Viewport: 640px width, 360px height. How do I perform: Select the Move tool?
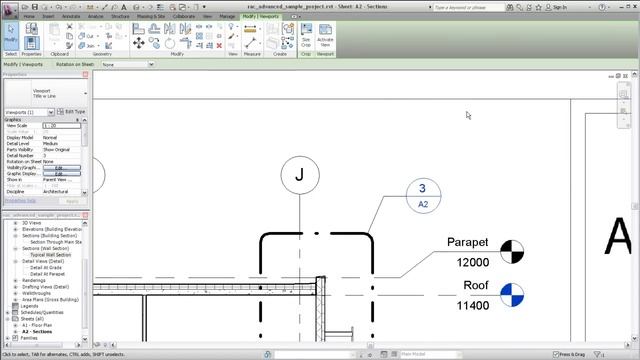coord(138,43)
